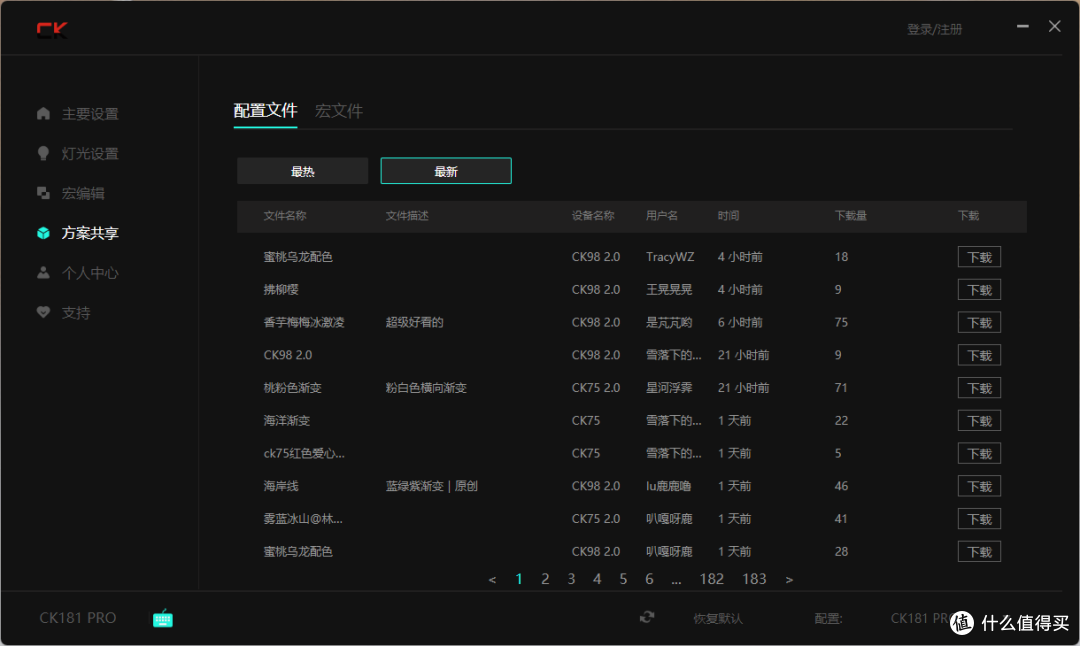Go to last page 183

(x=754, y=579)
